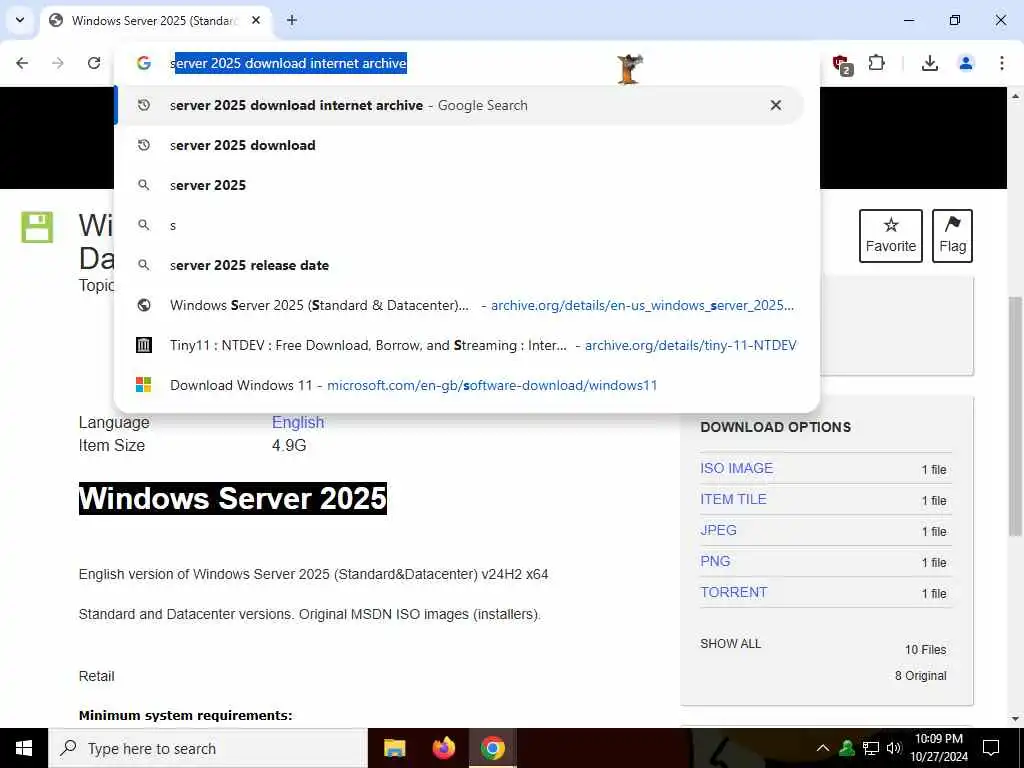Open JPEG download option
1024x768 pixels.
[x=718, y=530]
